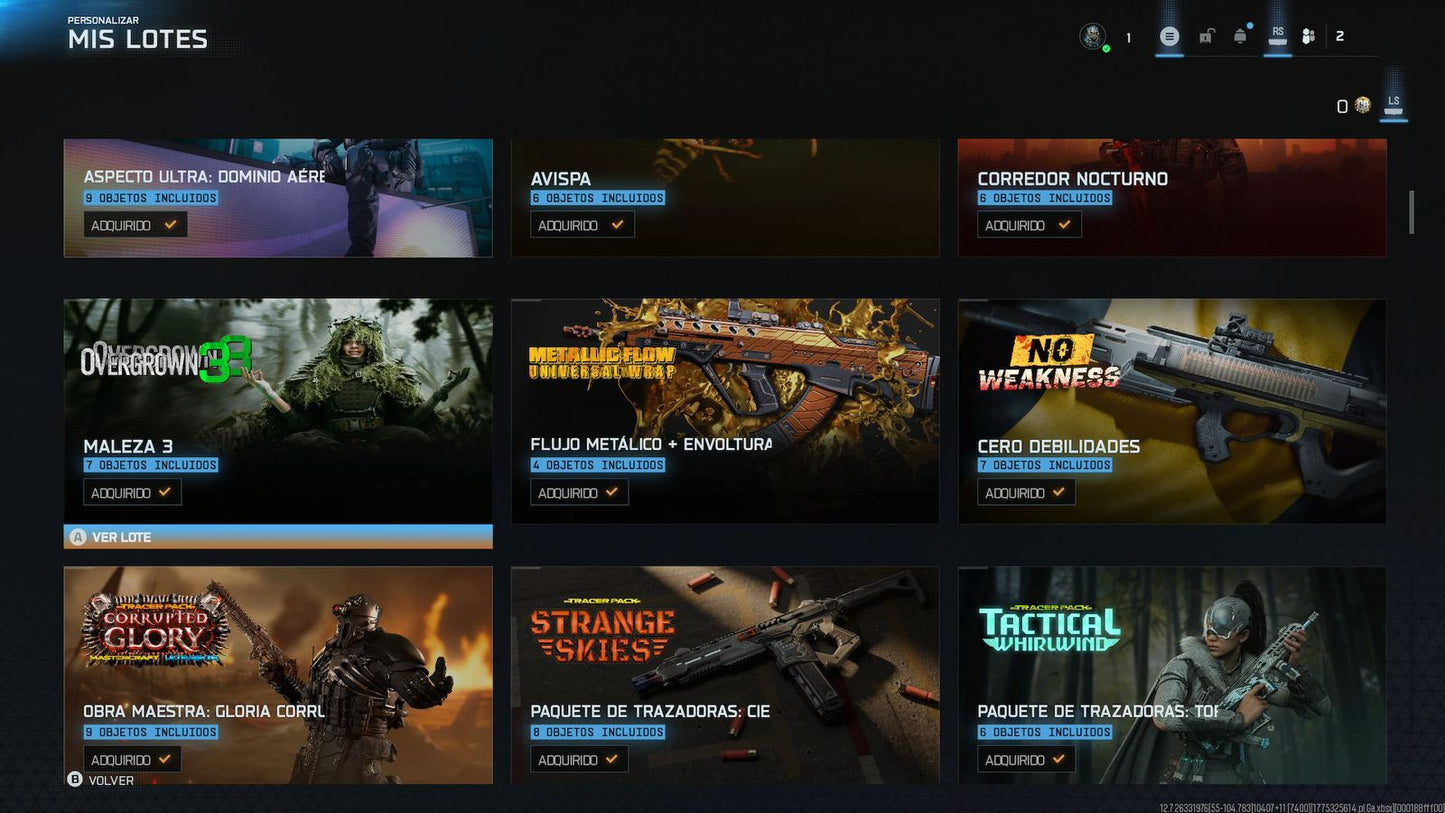Image resolution: width=1445 pixels, height=813 pixels.
Task: Open the player avatar profile icon
Action: click(x=1093, y=37)
